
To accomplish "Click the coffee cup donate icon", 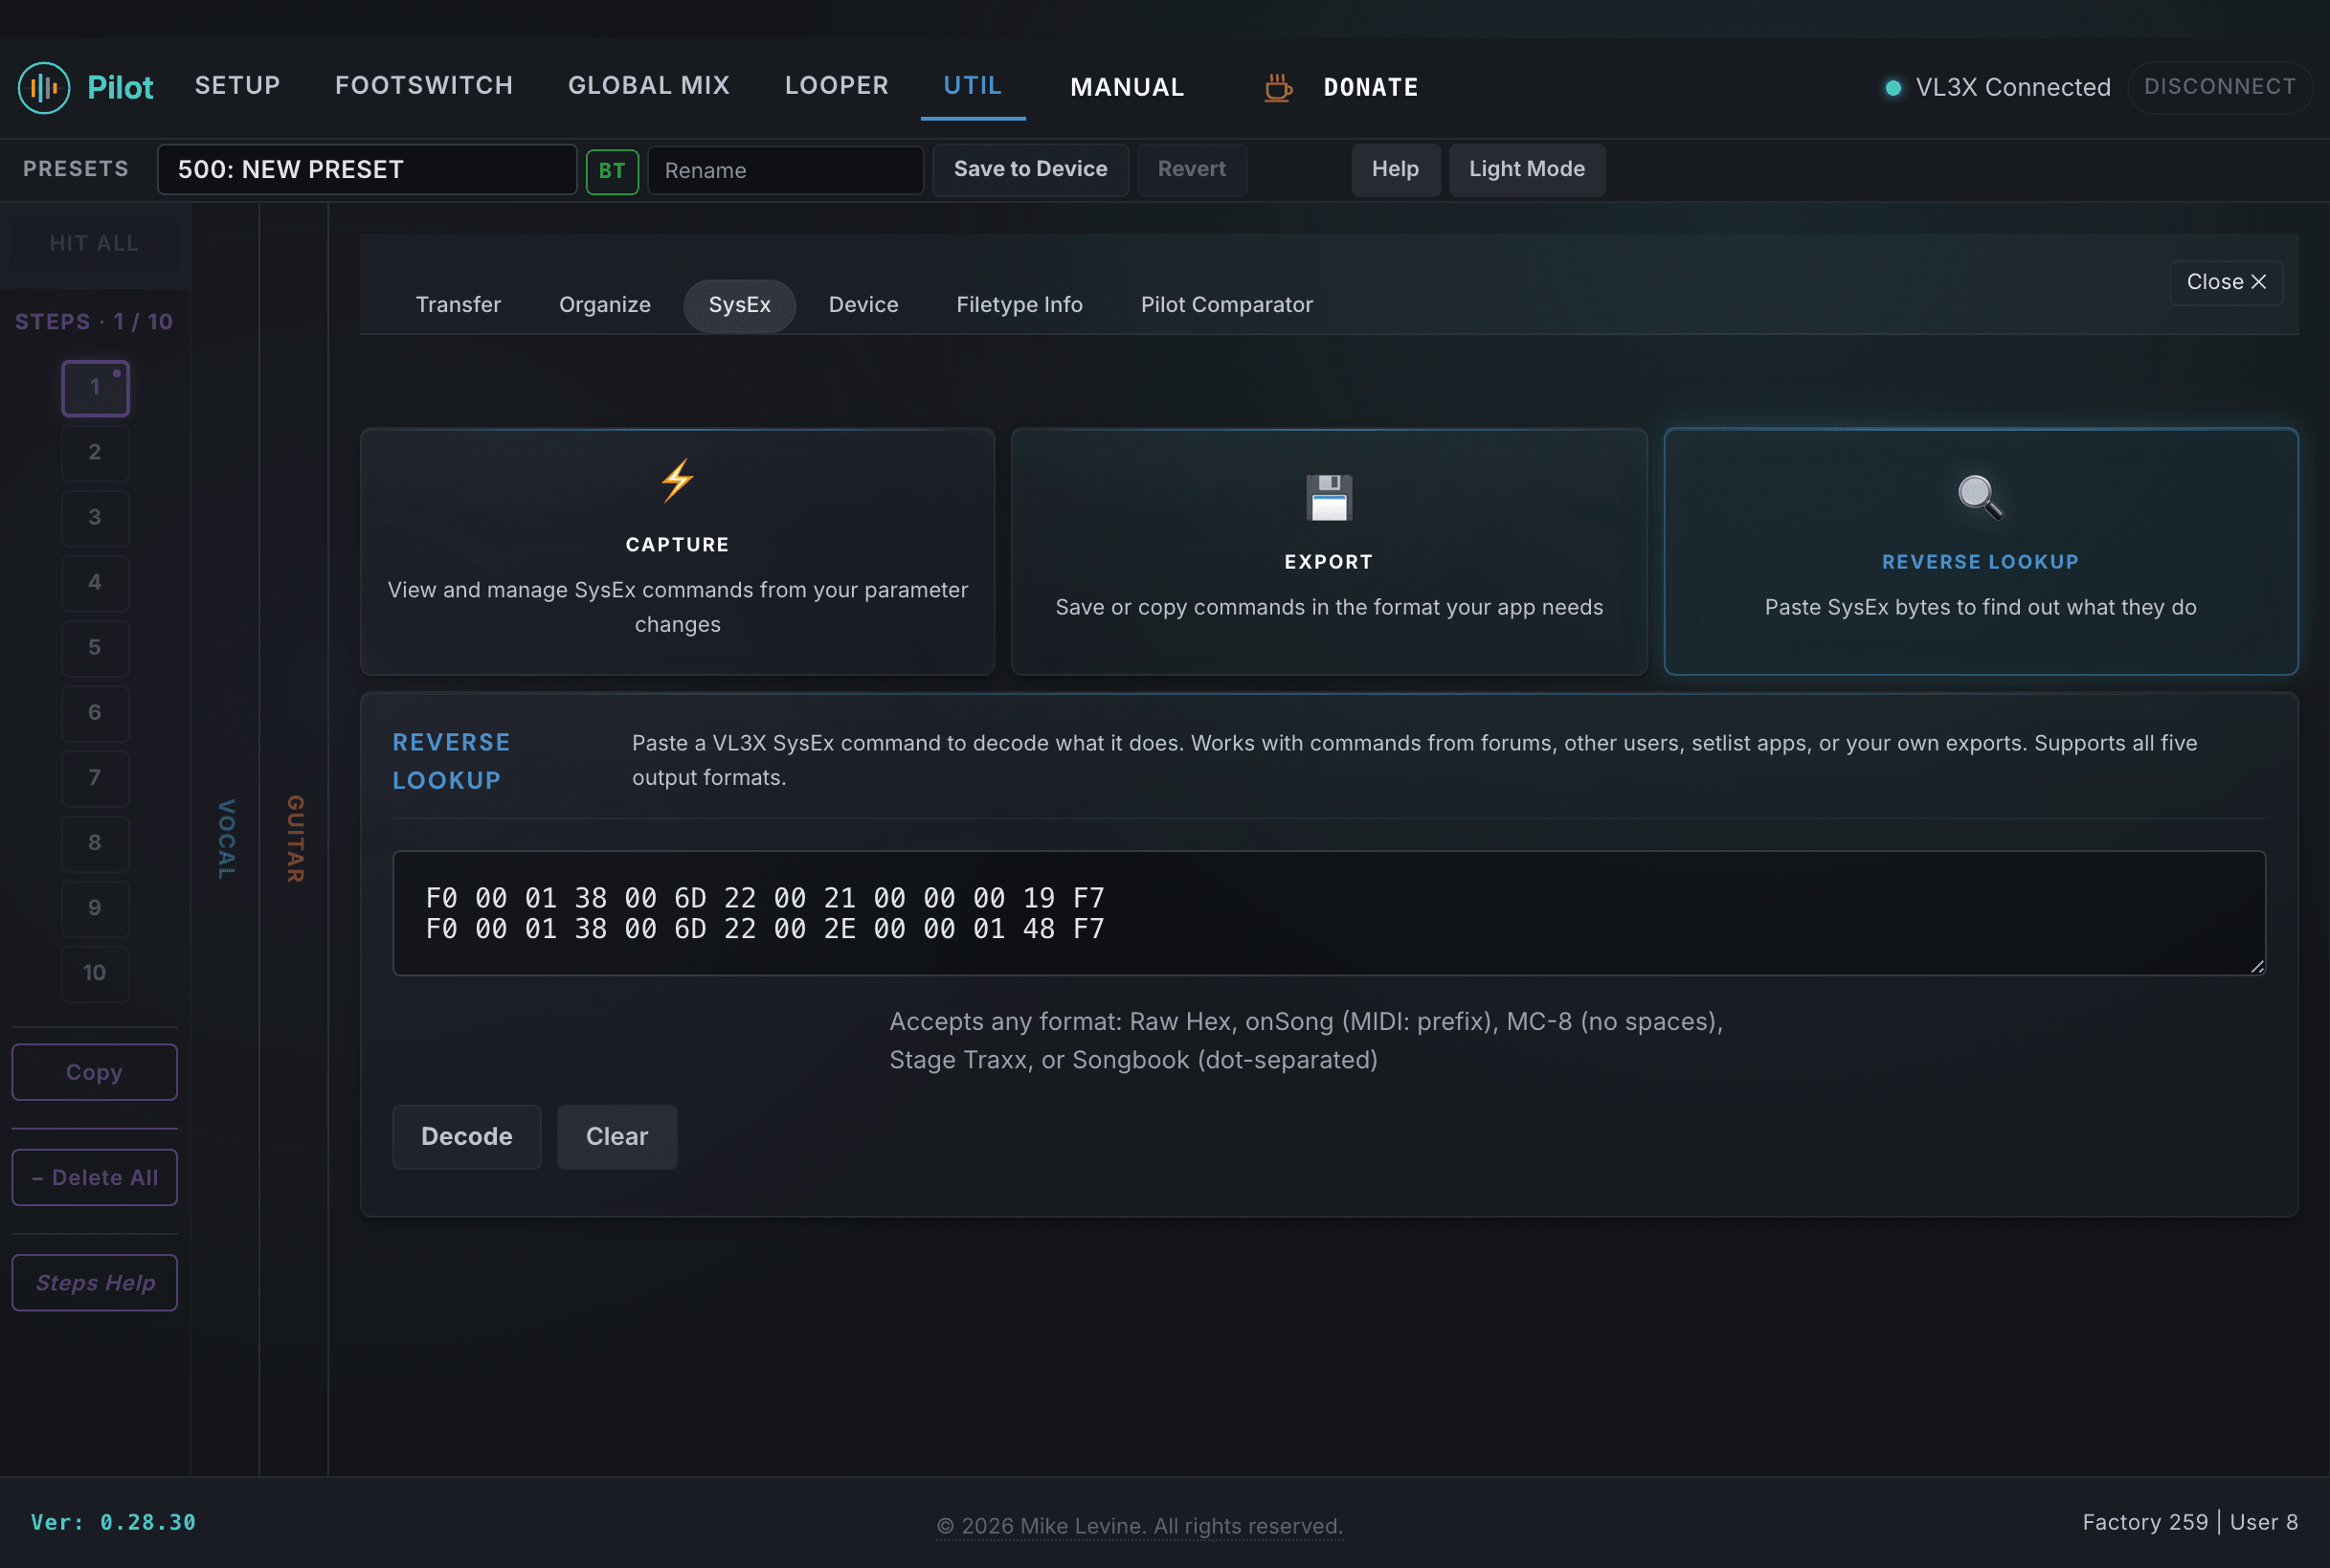I will click(1278, 87).
